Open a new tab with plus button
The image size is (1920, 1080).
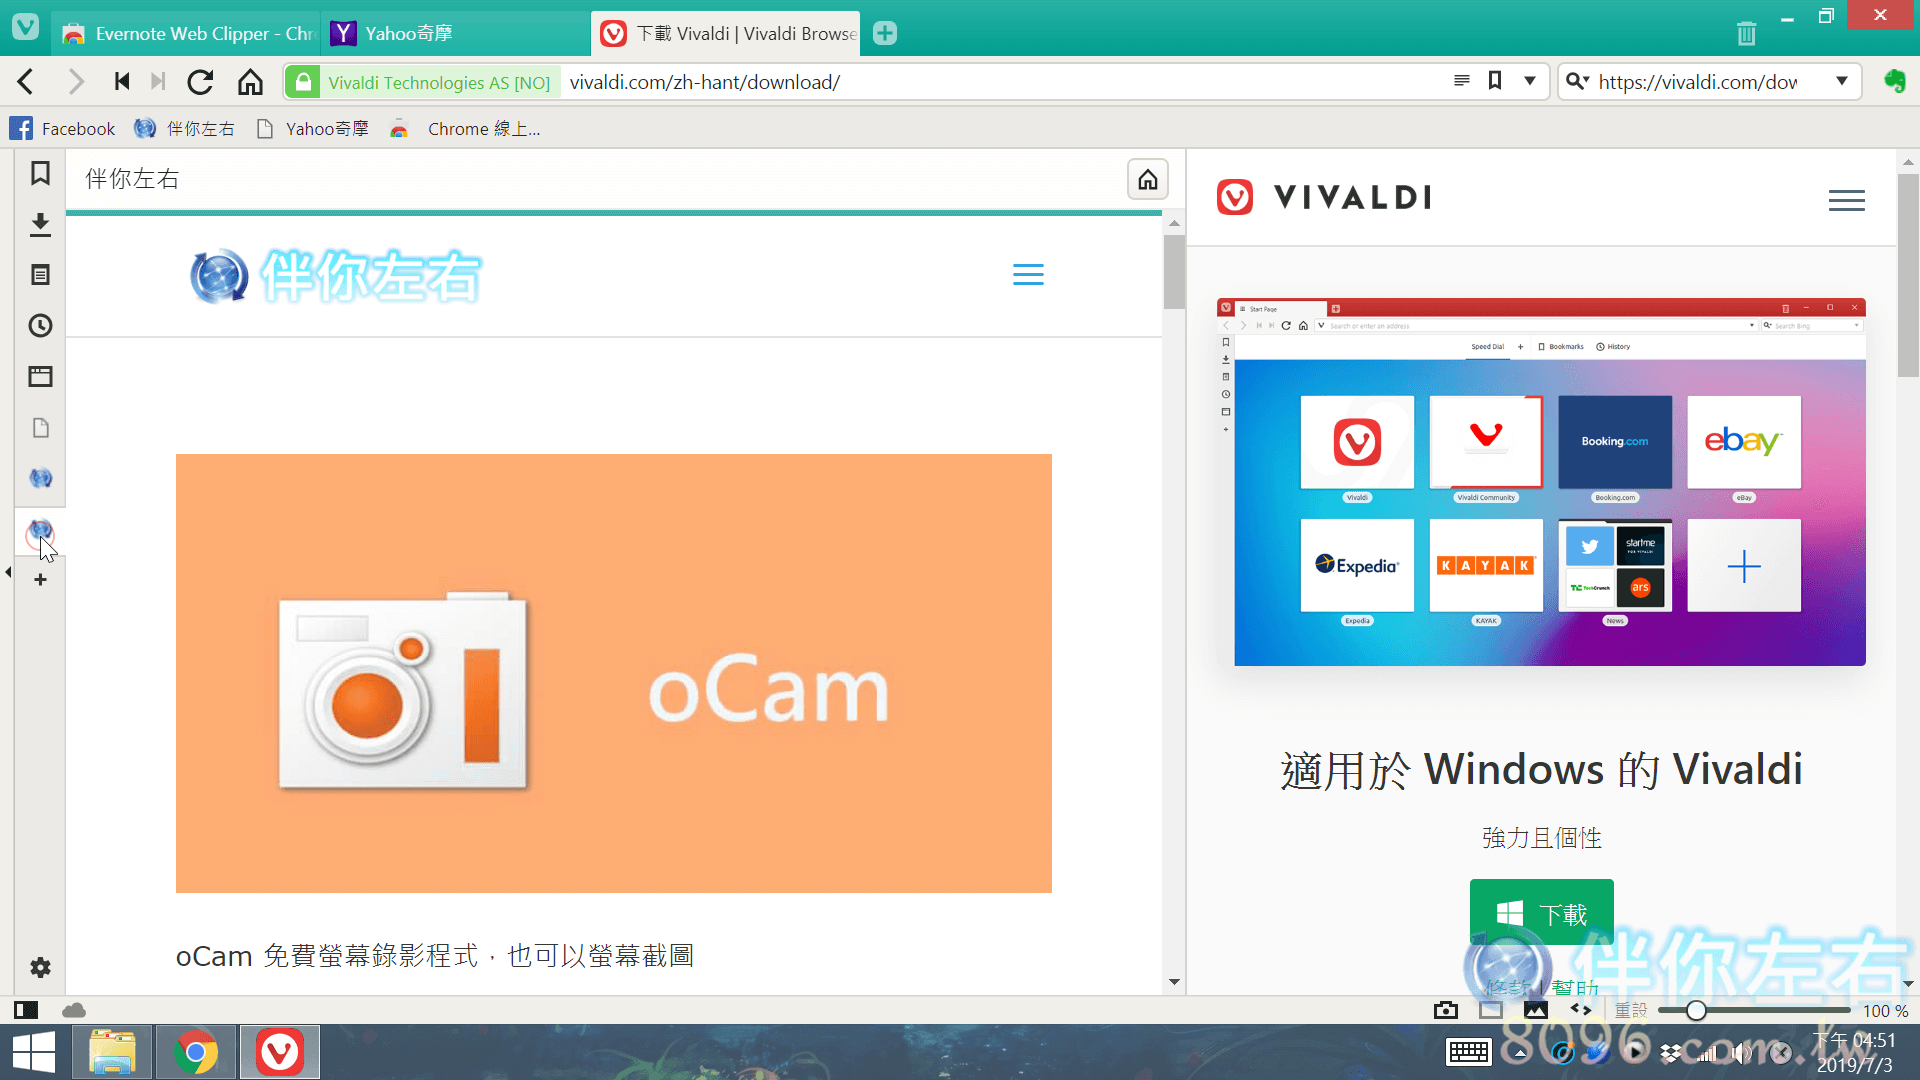[x=885, y=33]
